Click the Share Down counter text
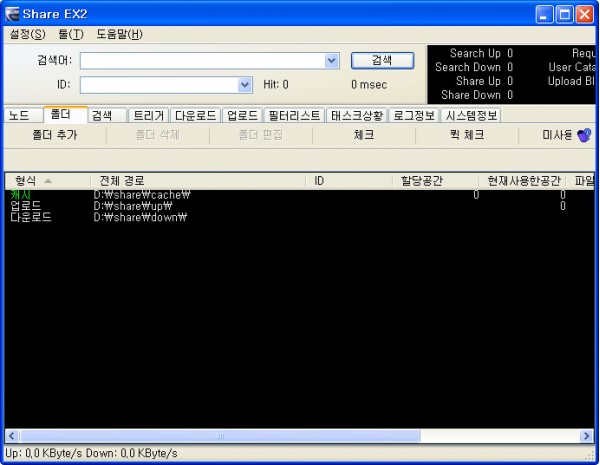 (477, 95)
